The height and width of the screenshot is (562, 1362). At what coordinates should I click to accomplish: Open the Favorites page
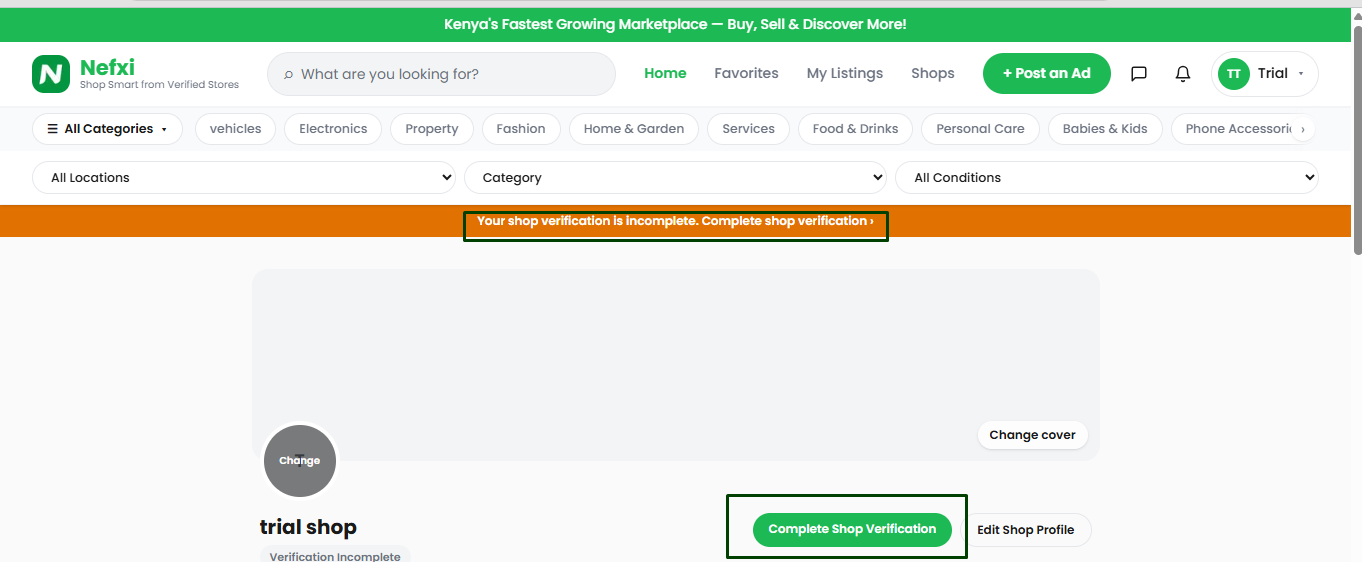pyautogui.click(x=746, y=74)
